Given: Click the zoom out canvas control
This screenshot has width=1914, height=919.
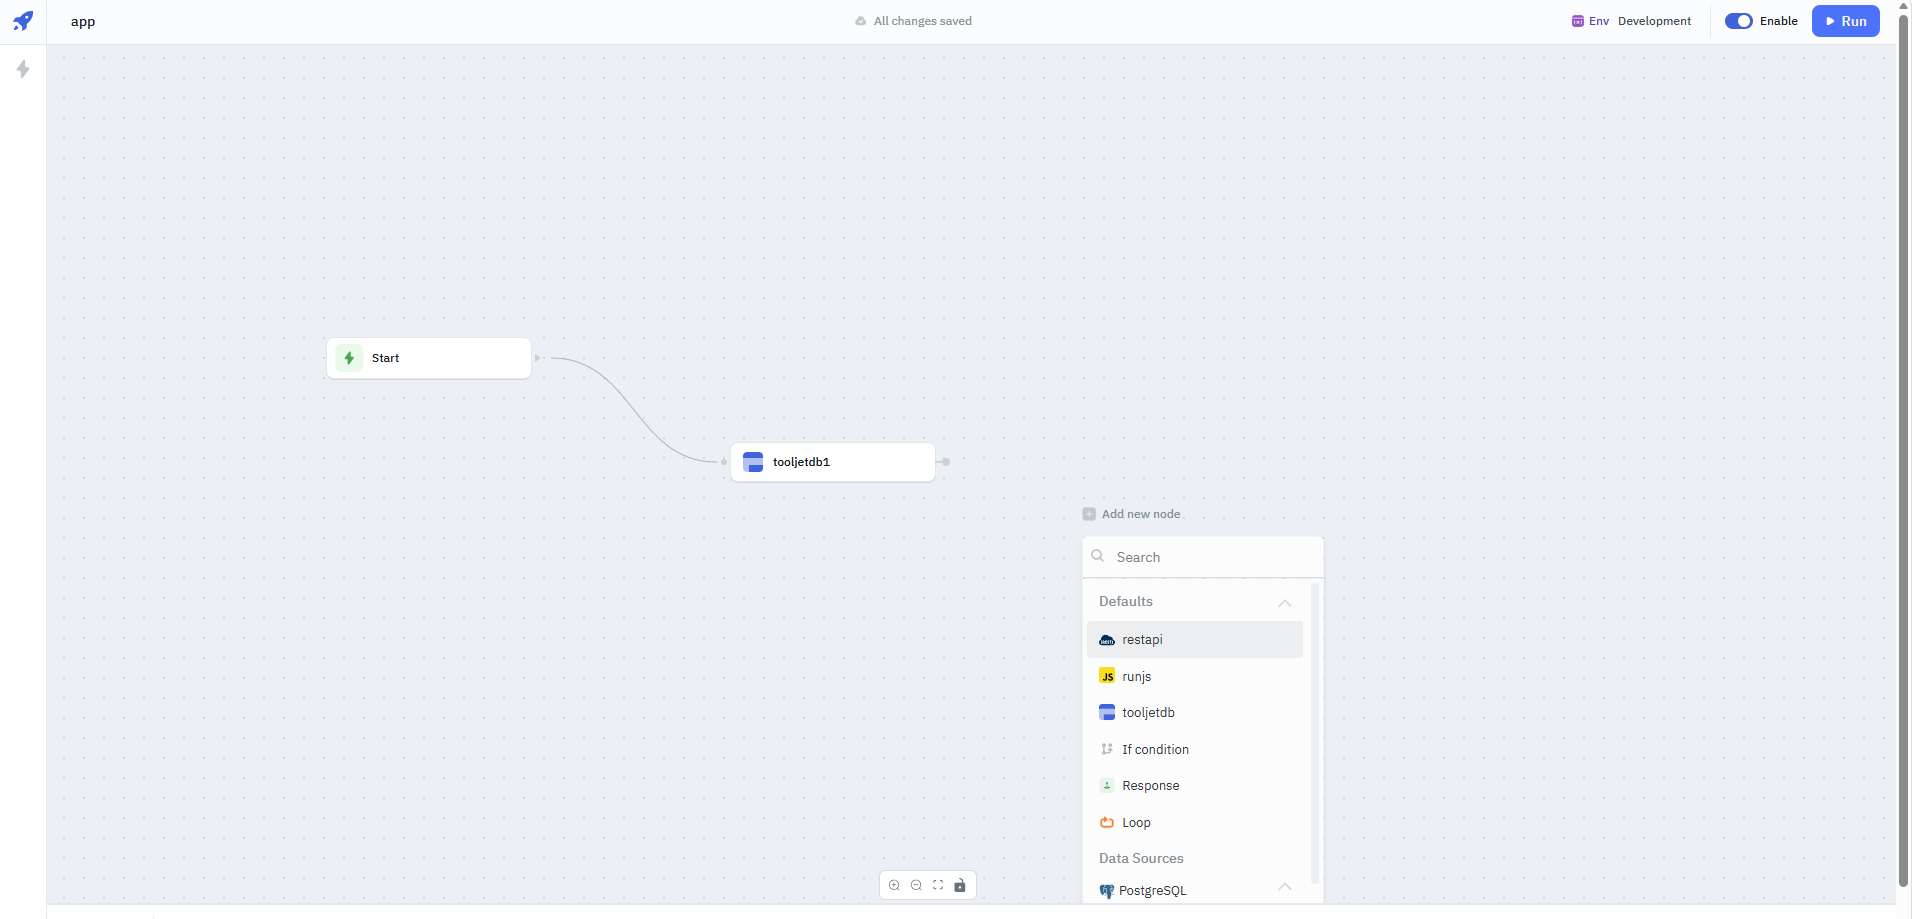Looking at the screenshot, I should 916,885.
